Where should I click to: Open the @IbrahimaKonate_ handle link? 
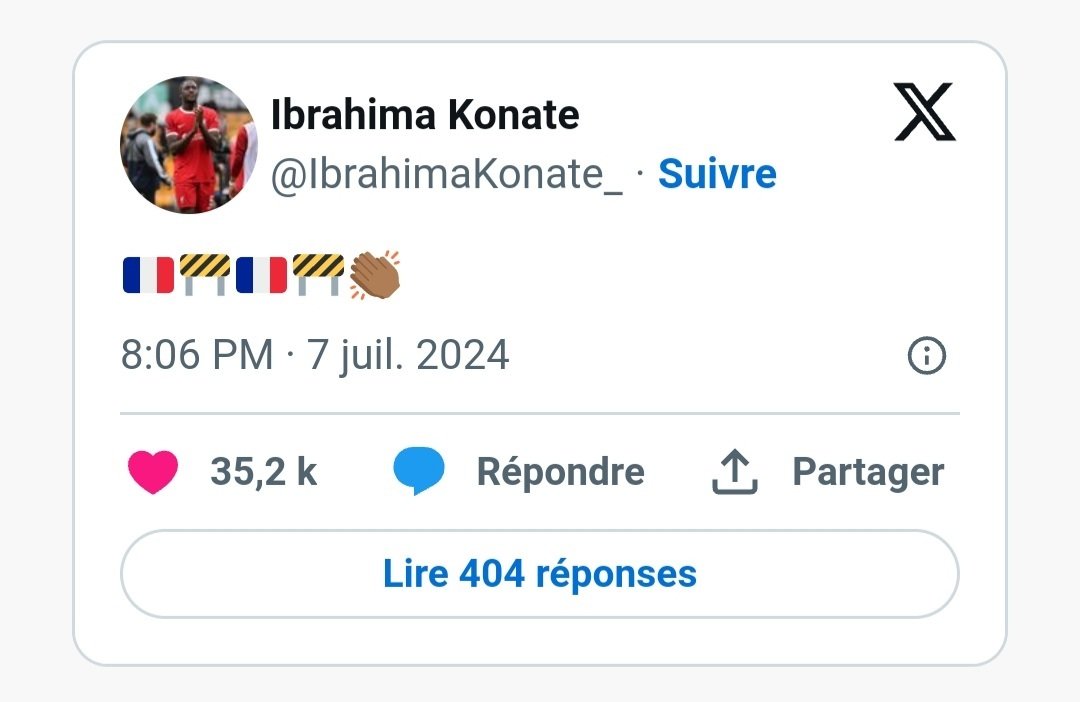point(447,174)
